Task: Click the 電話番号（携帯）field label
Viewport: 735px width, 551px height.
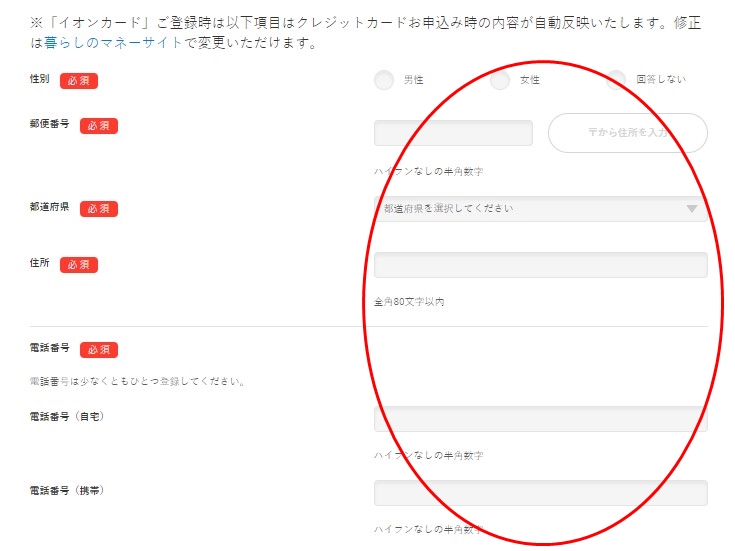Action: 67,491
